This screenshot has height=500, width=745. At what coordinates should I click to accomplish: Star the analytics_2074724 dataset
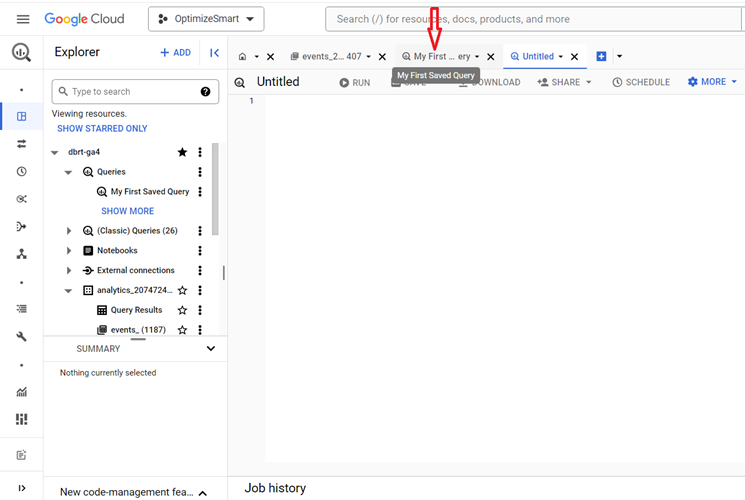coord(182,290)
